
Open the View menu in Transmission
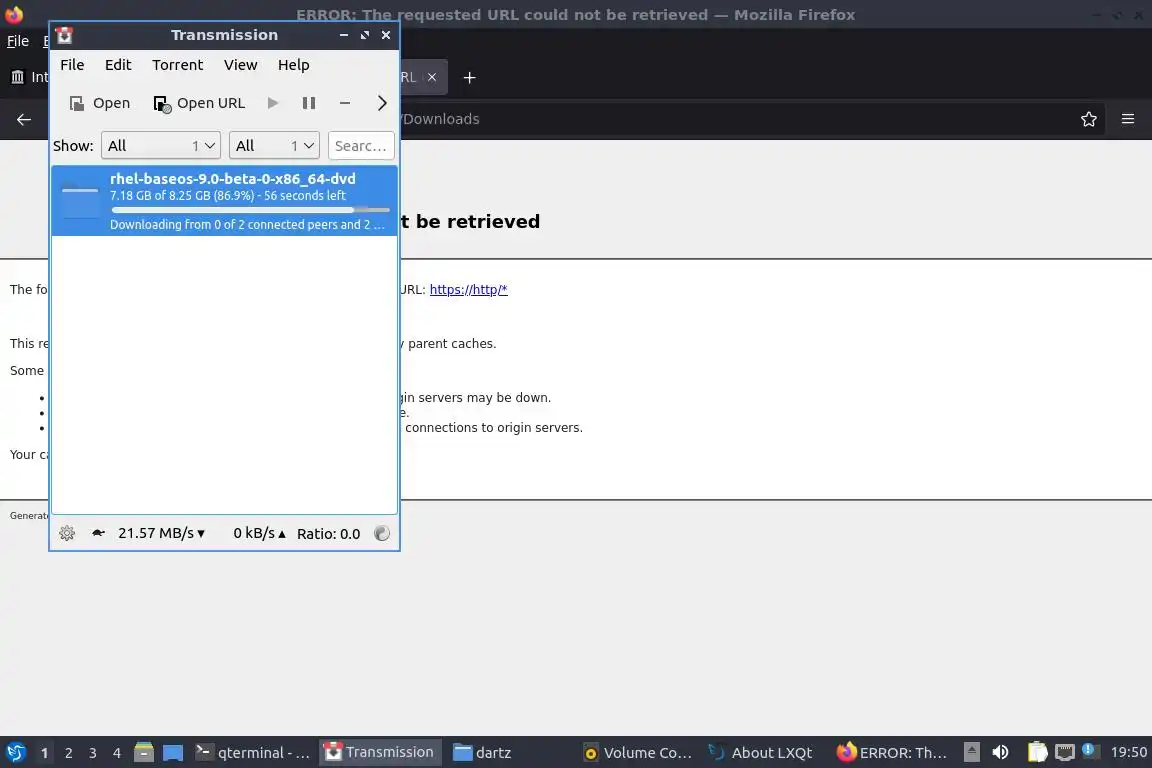tap(240, 65)
